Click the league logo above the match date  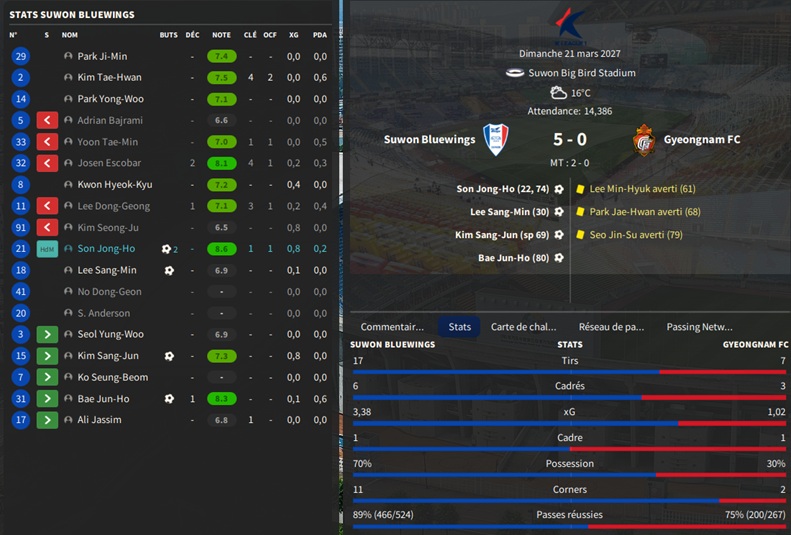(x=571, y=23)
